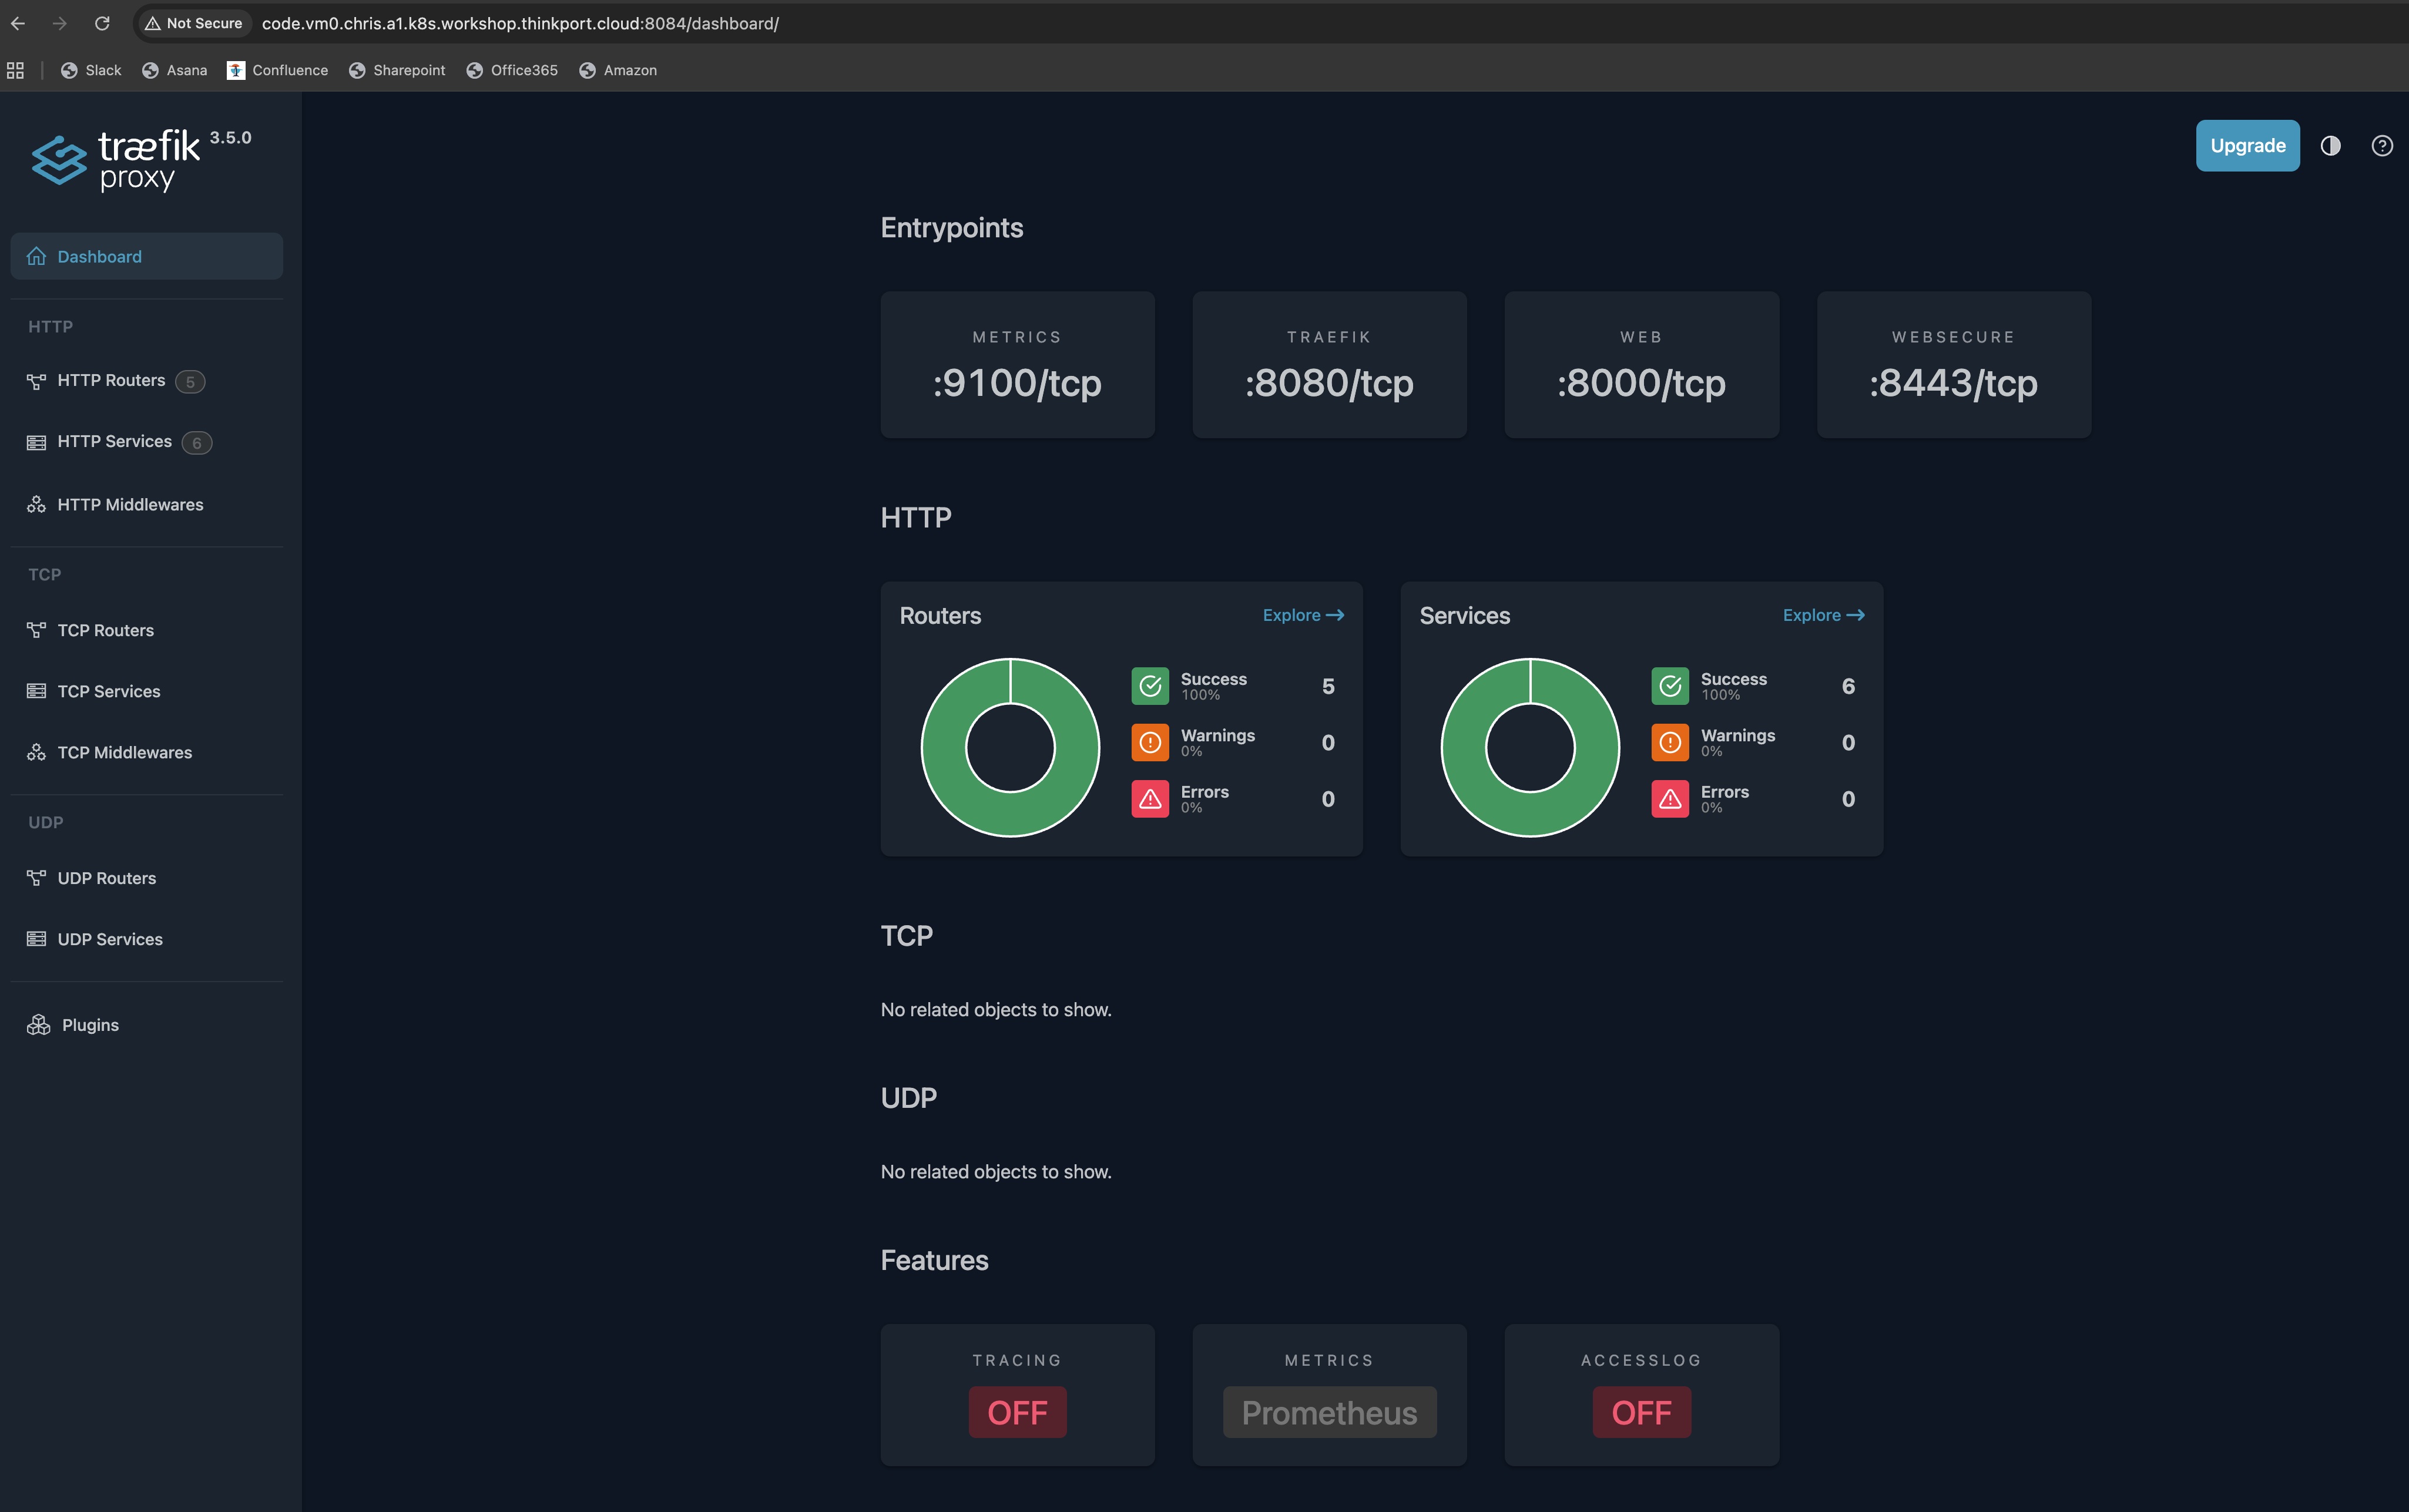This screenshot has height=1512, width=2409.
Task: Click the UDP Routers icon
Action: [x=36, y=878]
